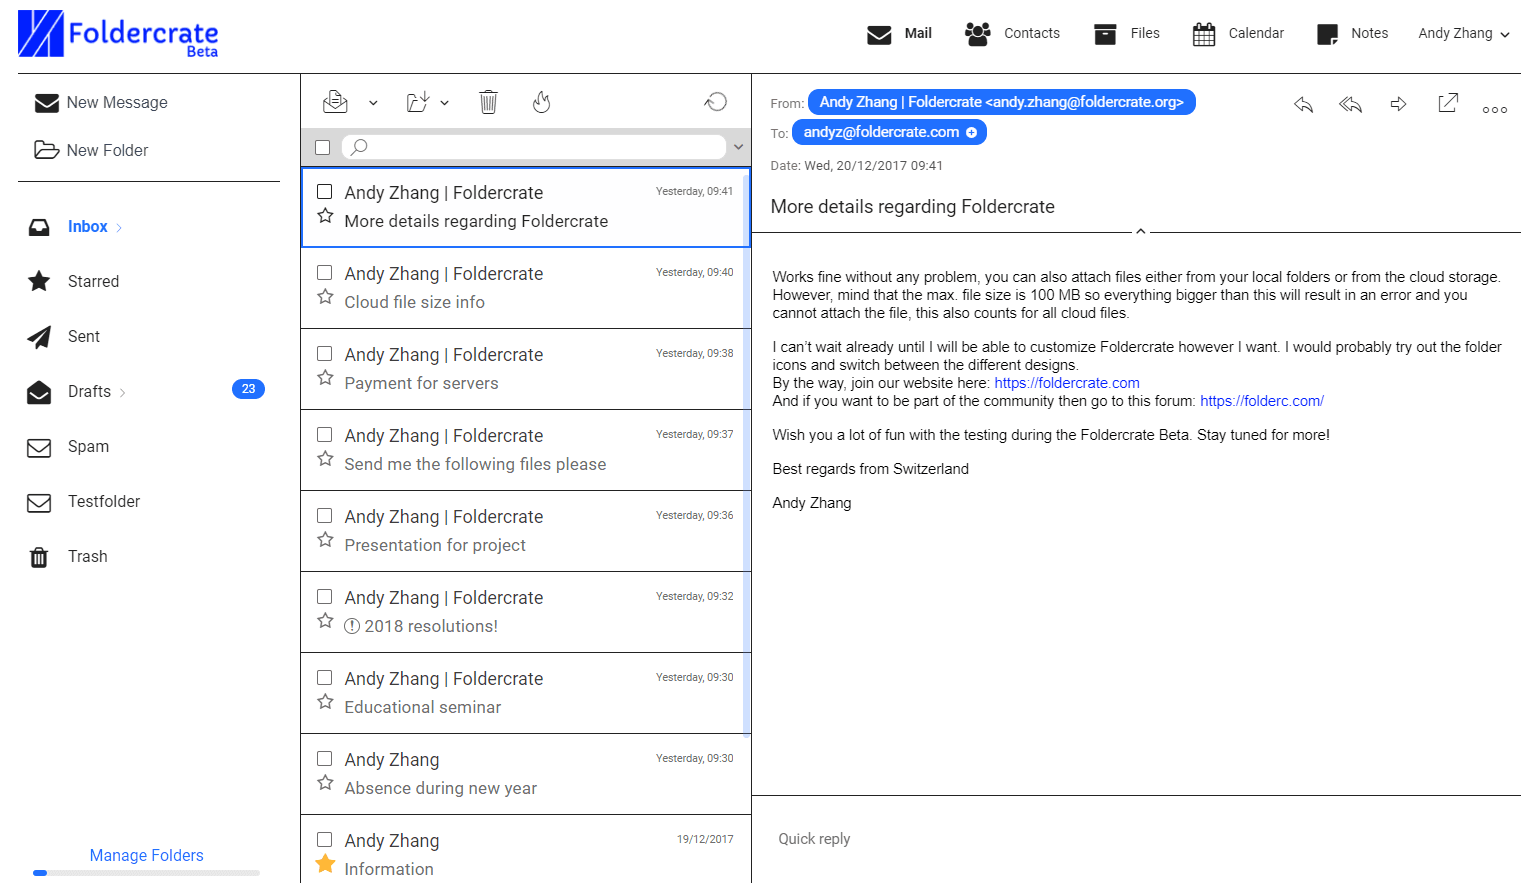The image size is (1521, 883).
Task: Collapse the message header with caret
Action: pos(1140,231)
